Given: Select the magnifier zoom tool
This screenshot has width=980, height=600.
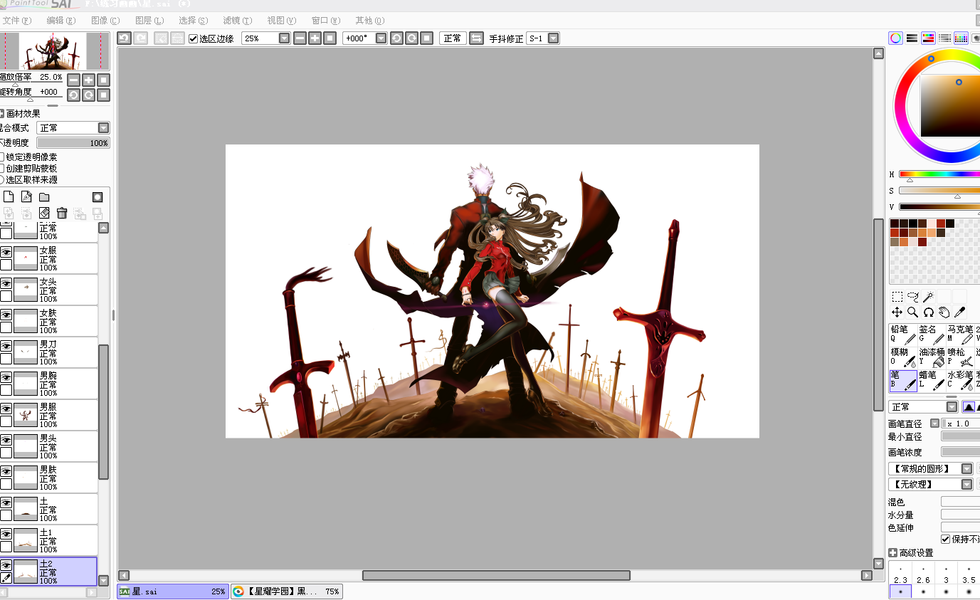Looking at the screenshot, I should click(x=912, y=312).
